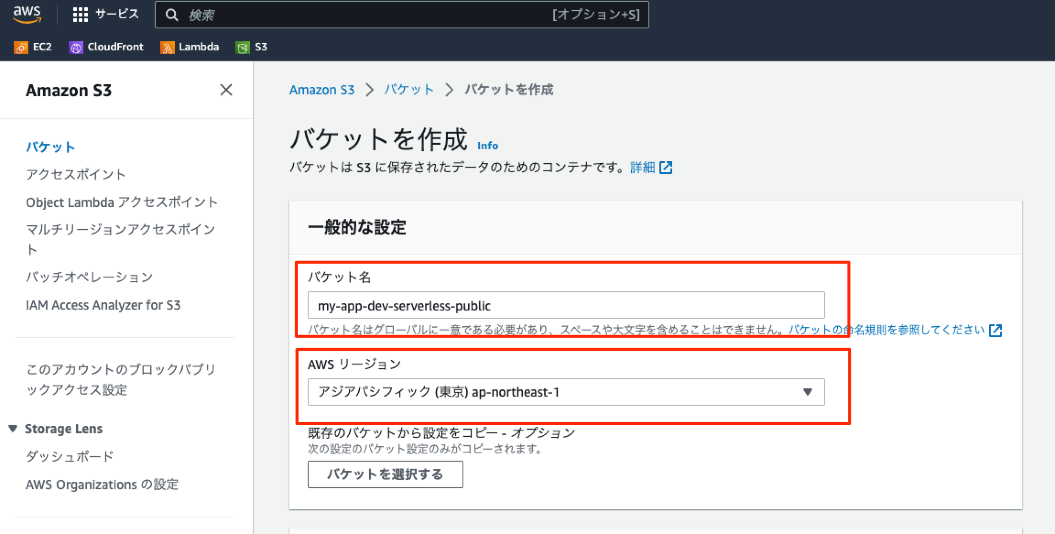Collapse the Storage Lens section
This screenshot has width=1055, height=534.
12,428
